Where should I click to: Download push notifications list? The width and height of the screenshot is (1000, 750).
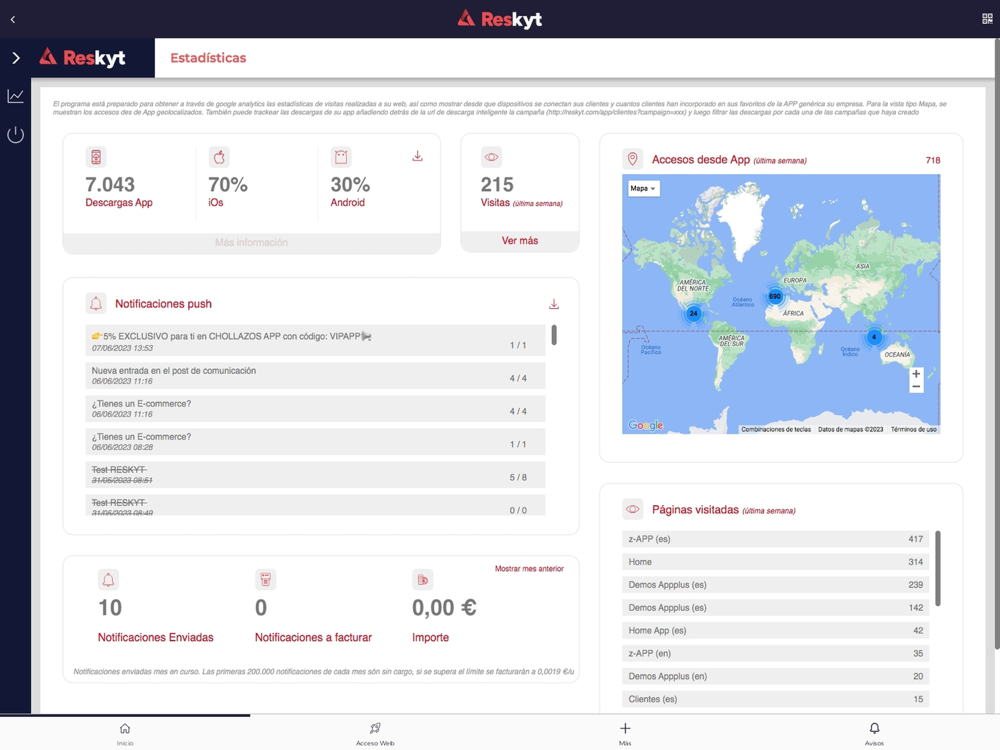[554, 304]
